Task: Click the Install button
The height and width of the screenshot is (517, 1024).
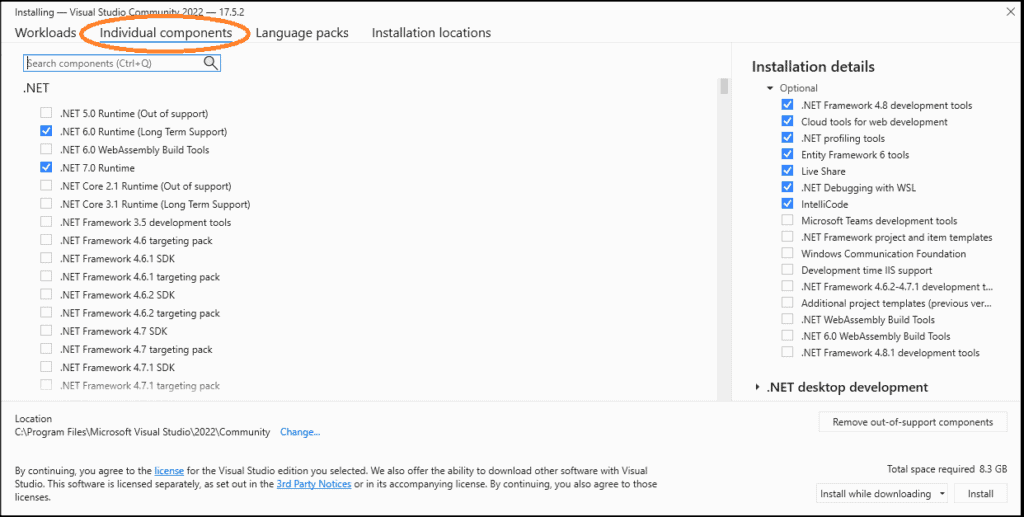Action: coord(980,494)
